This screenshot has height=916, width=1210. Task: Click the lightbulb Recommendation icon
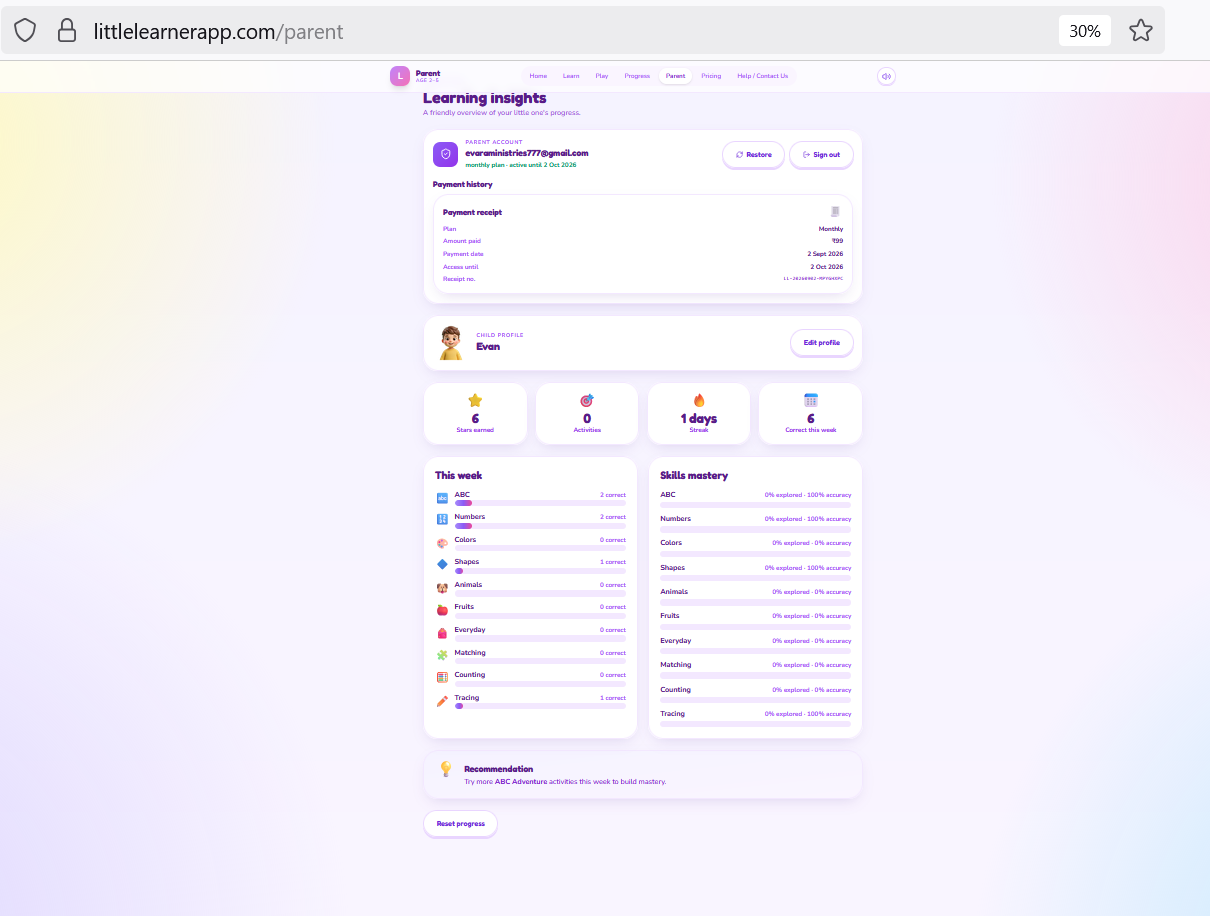point(446,769)
